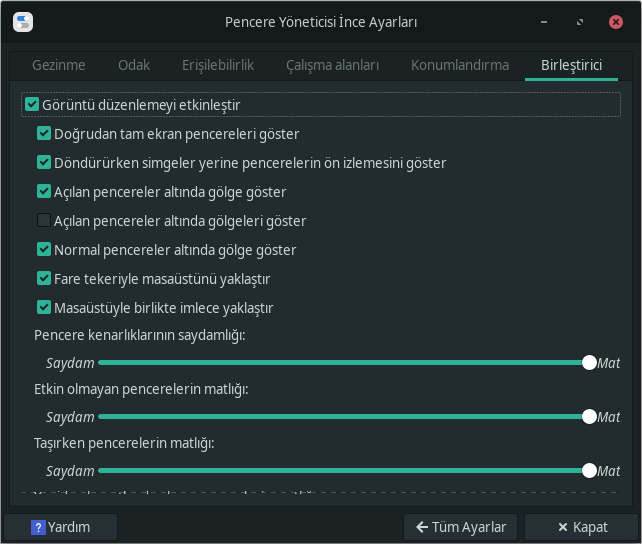Maximize the window from the title bar

click(x=579, y=21)
